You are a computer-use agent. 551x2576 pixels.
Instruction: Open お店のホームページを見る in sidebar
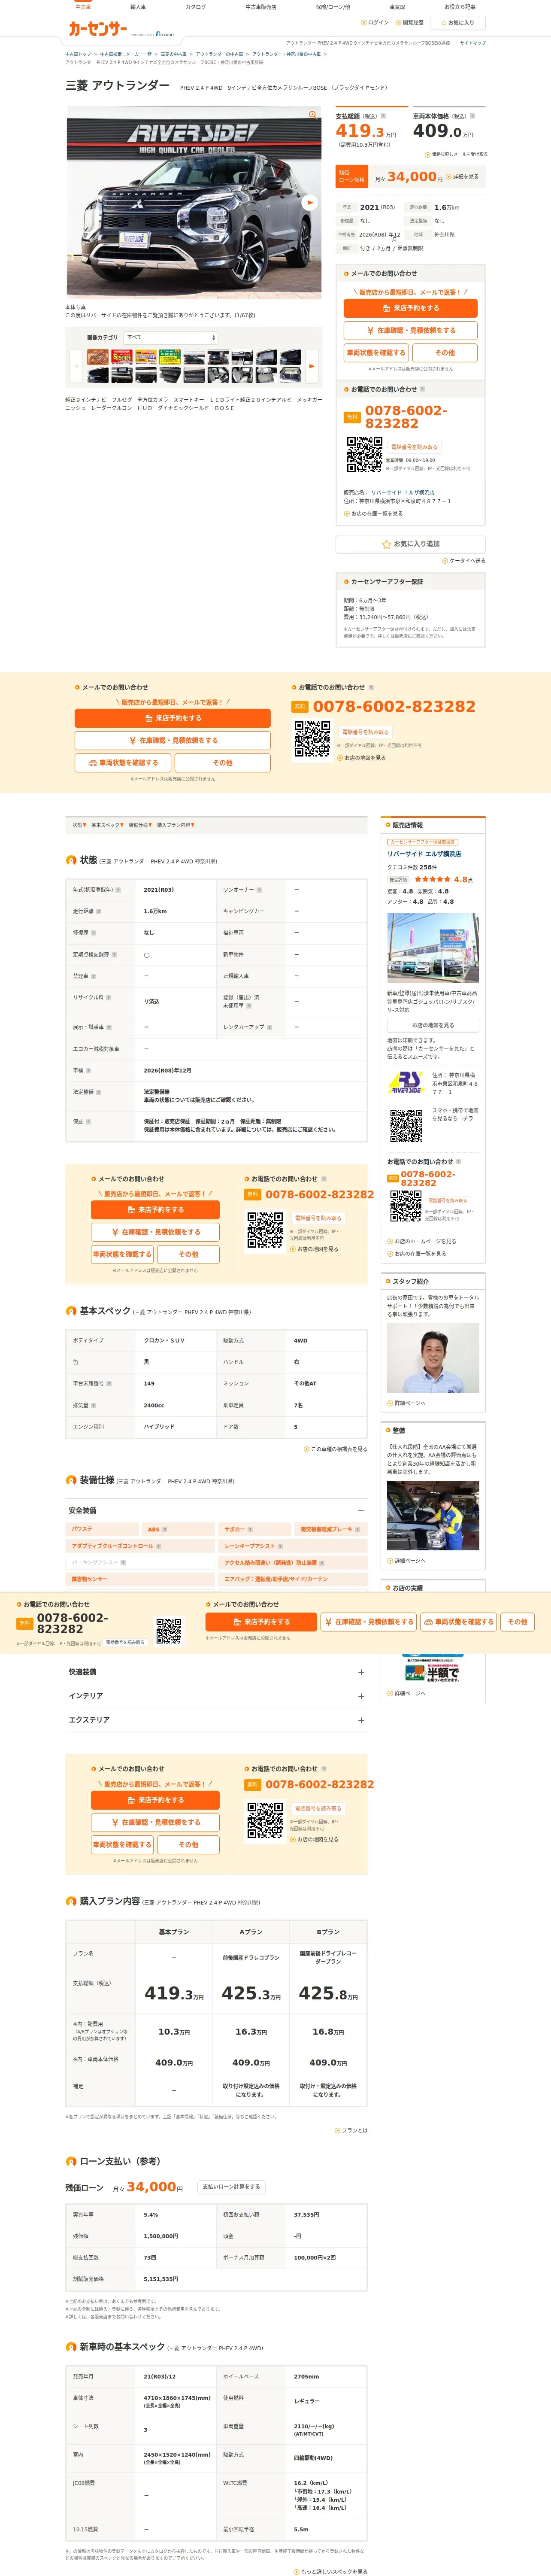(422, 1242)
